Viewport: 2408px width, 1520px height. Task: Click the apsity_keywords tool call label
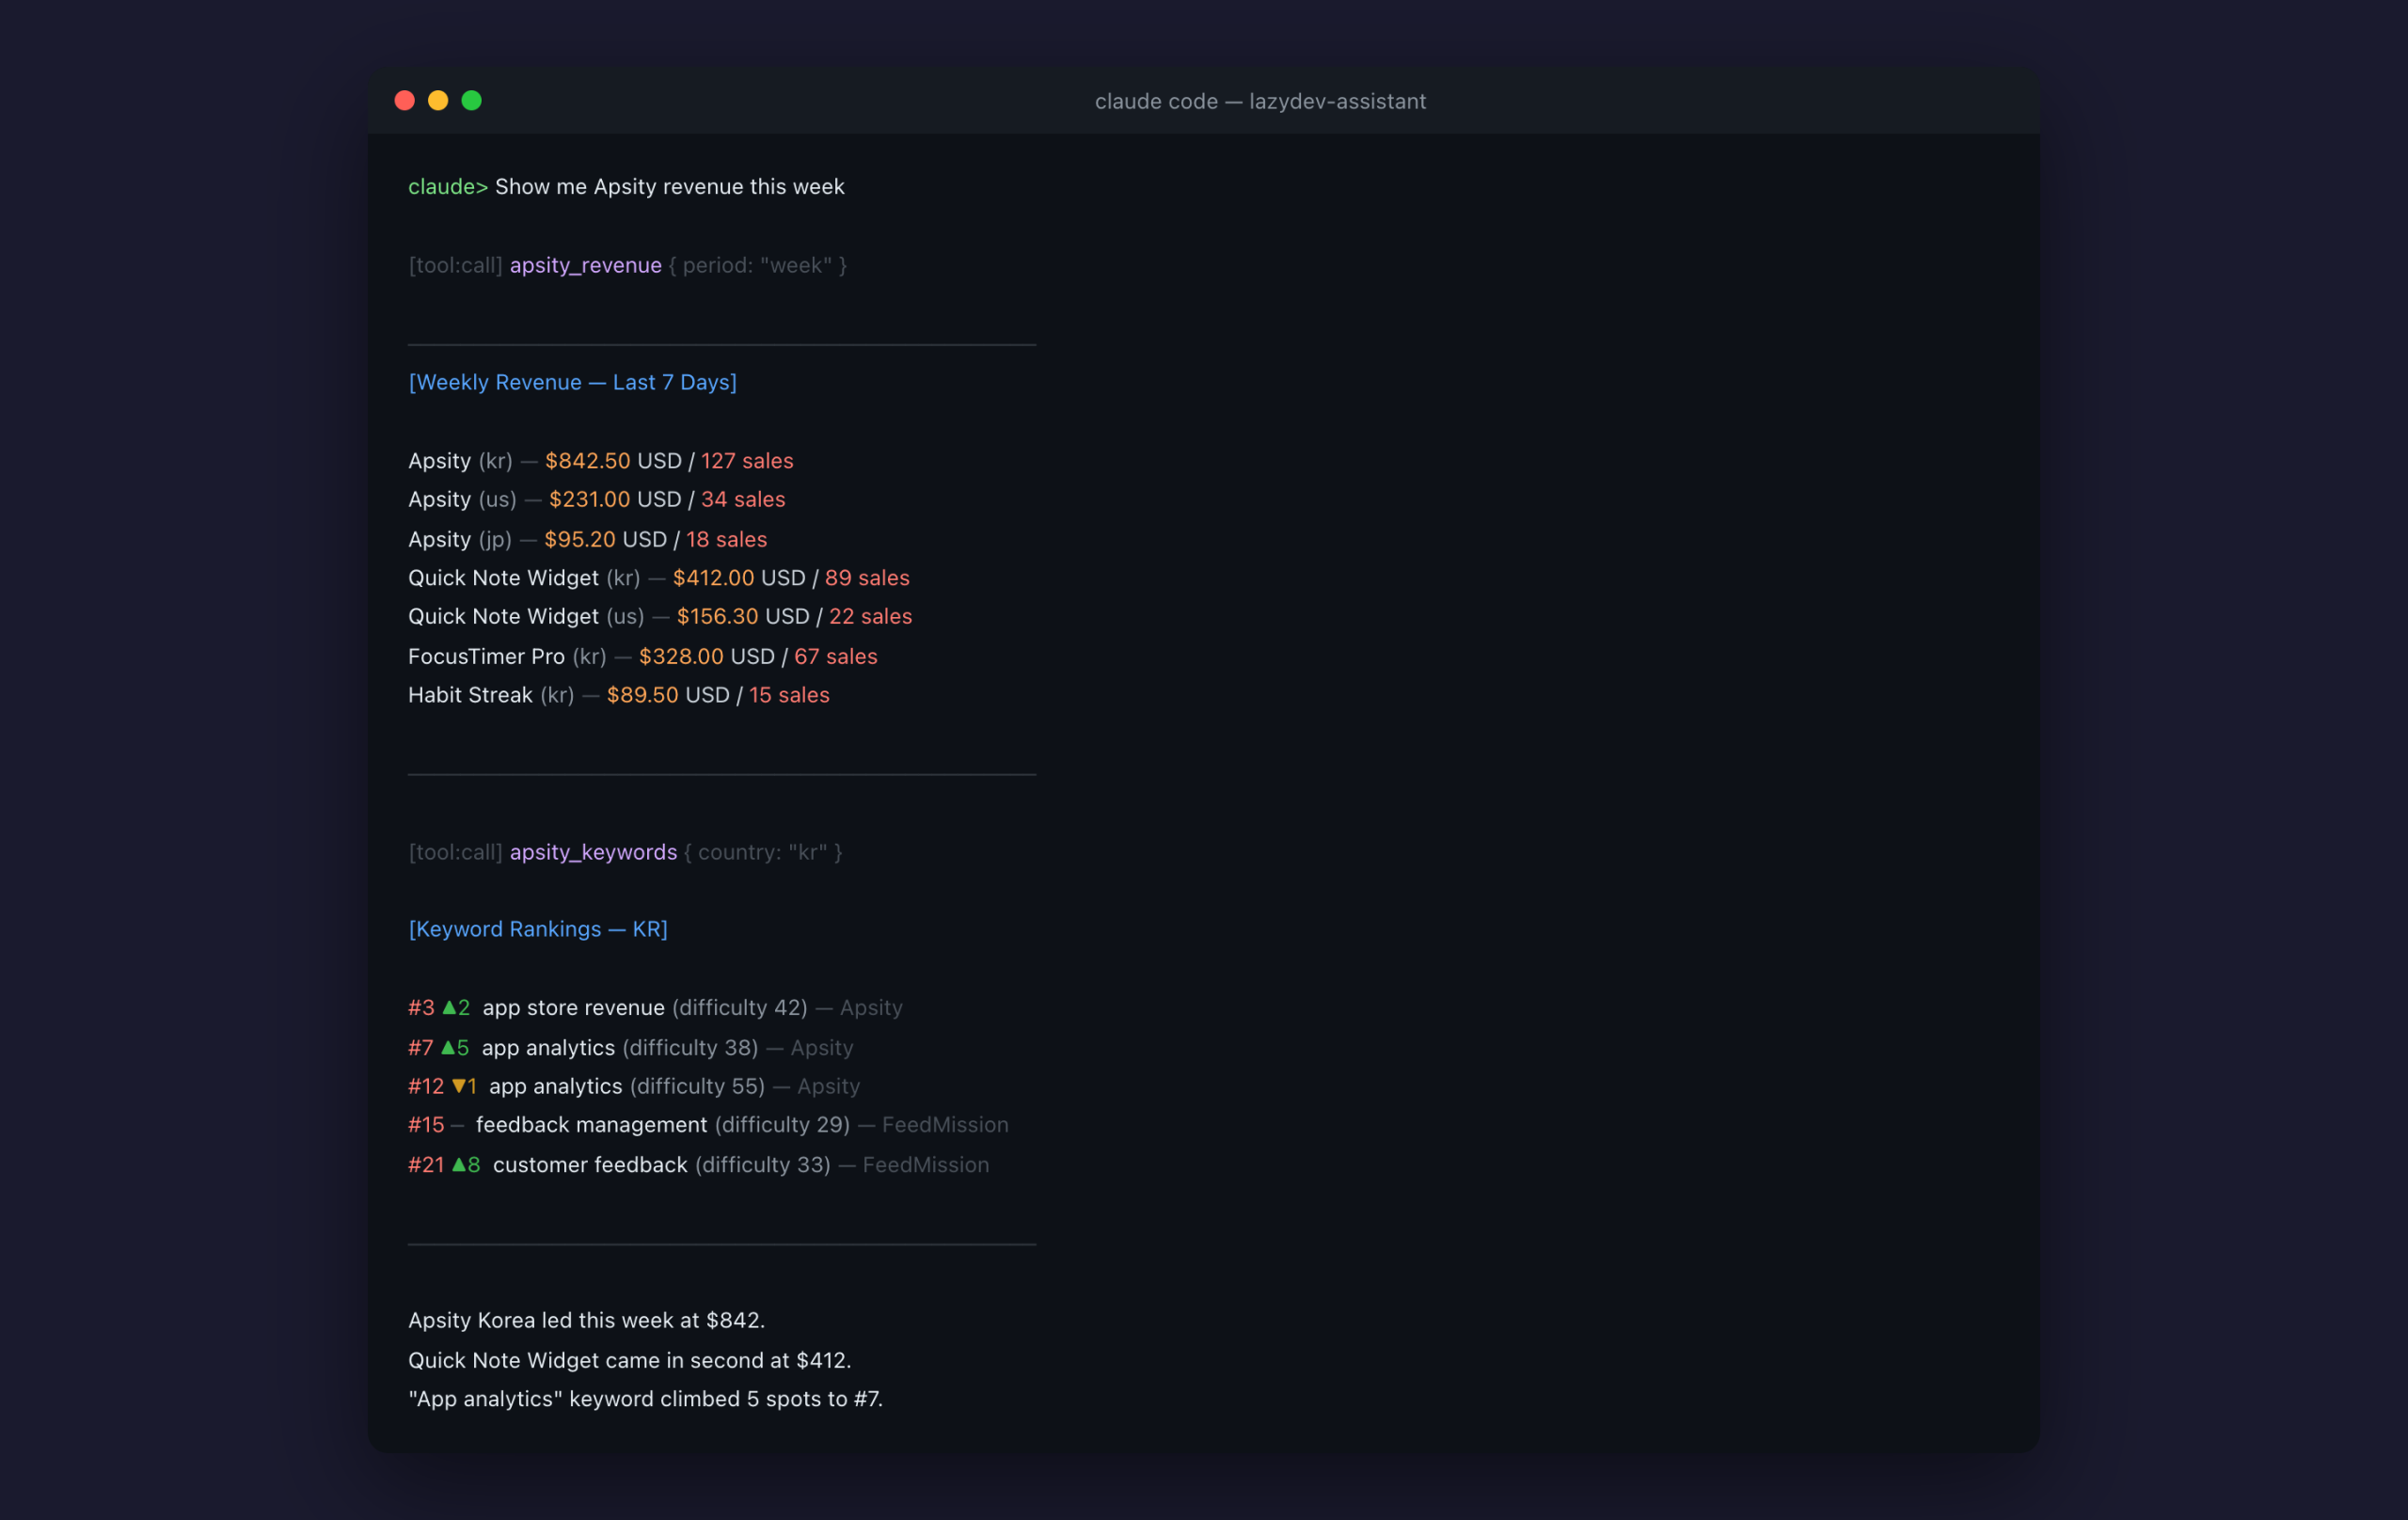tap(593, 853)
